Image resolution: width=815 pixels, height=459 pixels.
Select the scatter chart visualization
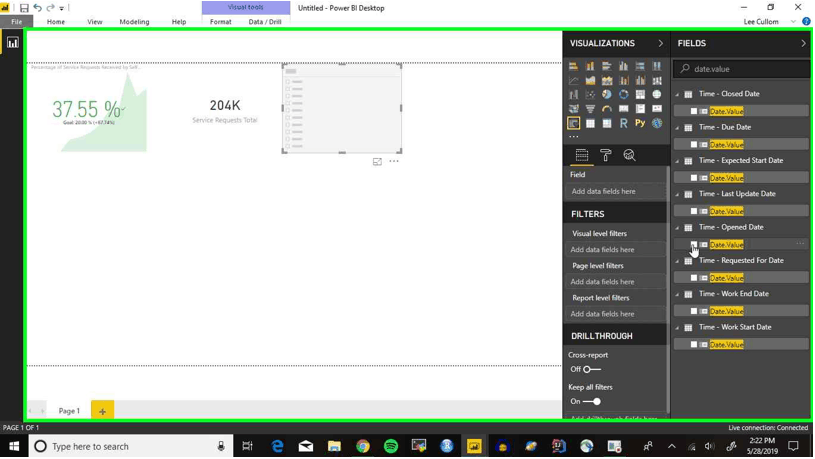pyautogui.click(x=590, y=95)
